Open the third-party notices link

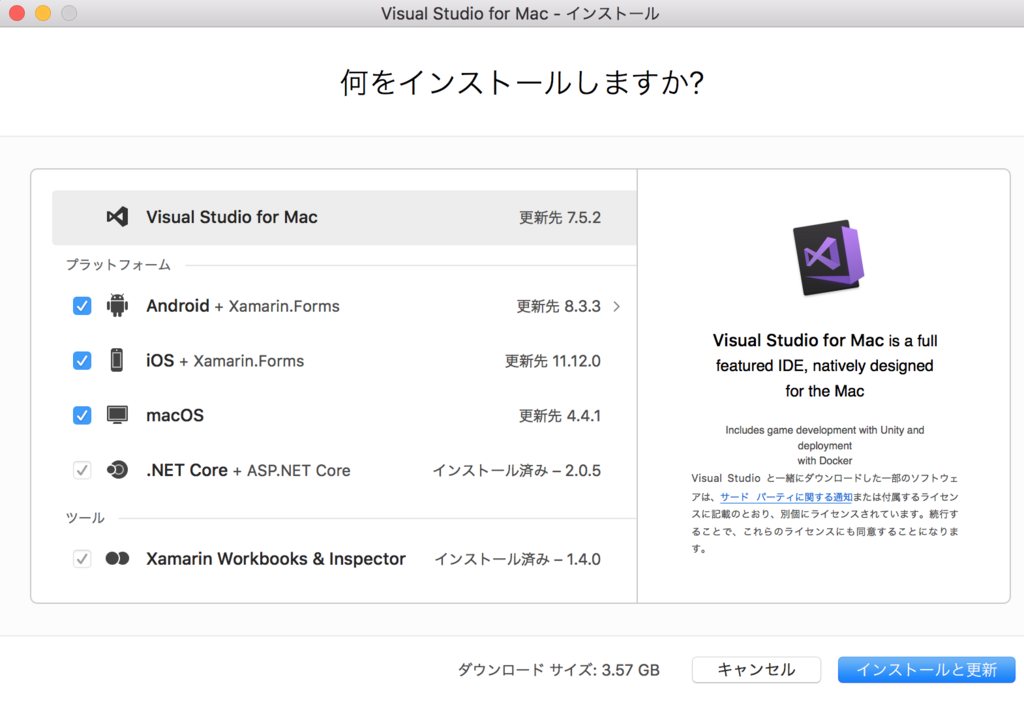[x=786, y=497]
